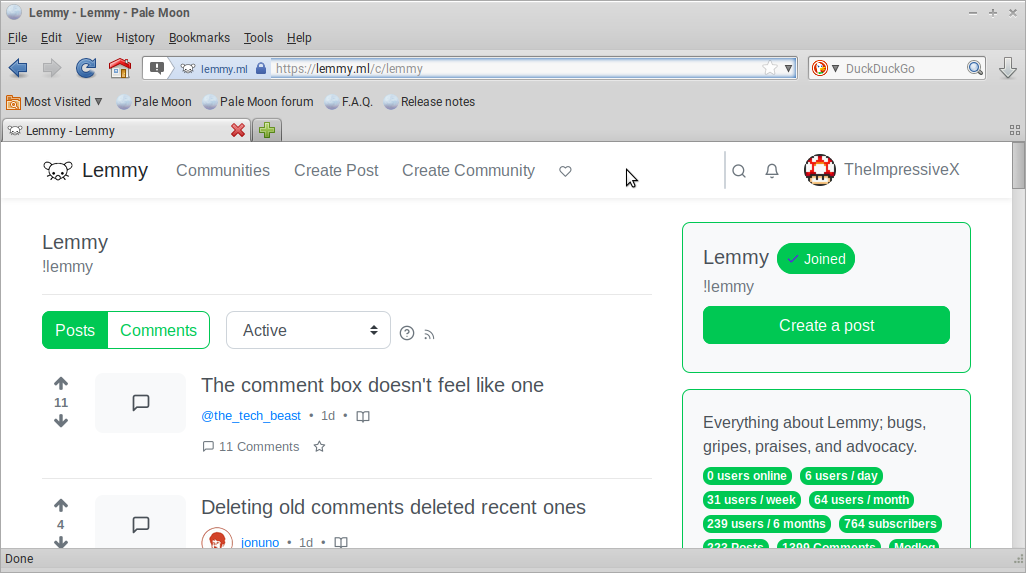Open the Pale Moon forum bookmark
The image size is (1026, 573).
(258, 101)
